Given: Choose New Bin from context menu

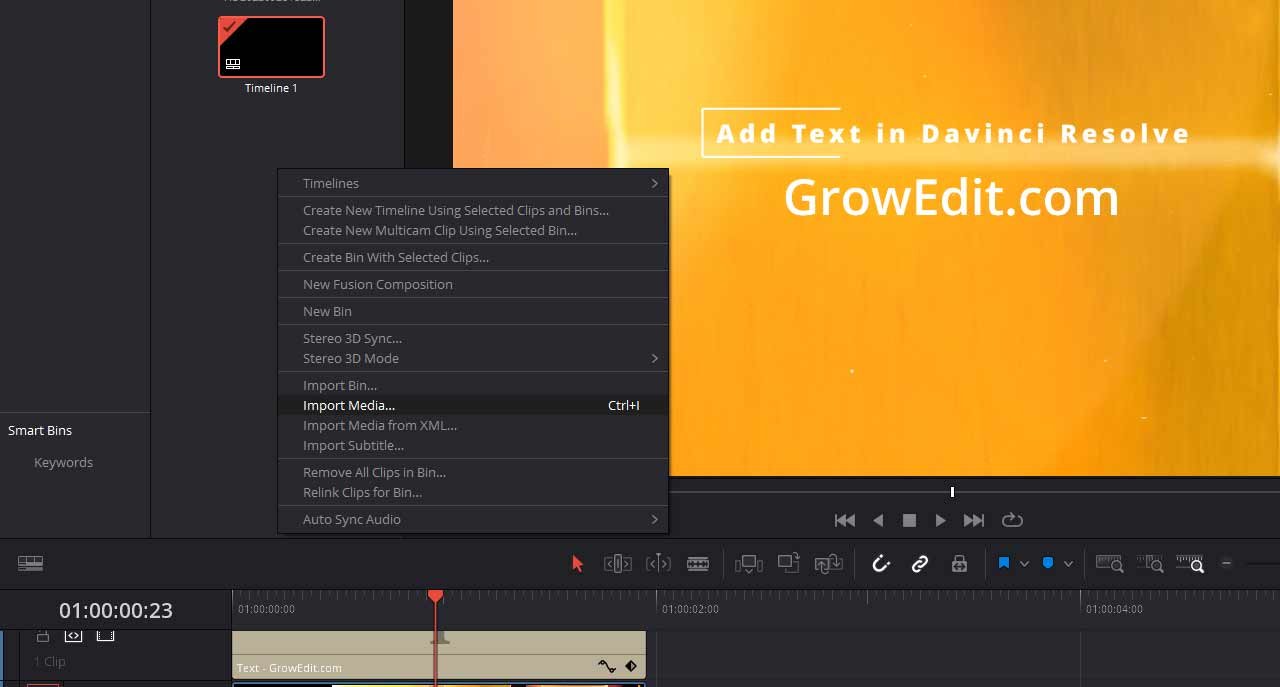Looking at the screenshot, I should pyautogui.click(x=473, y=311).
